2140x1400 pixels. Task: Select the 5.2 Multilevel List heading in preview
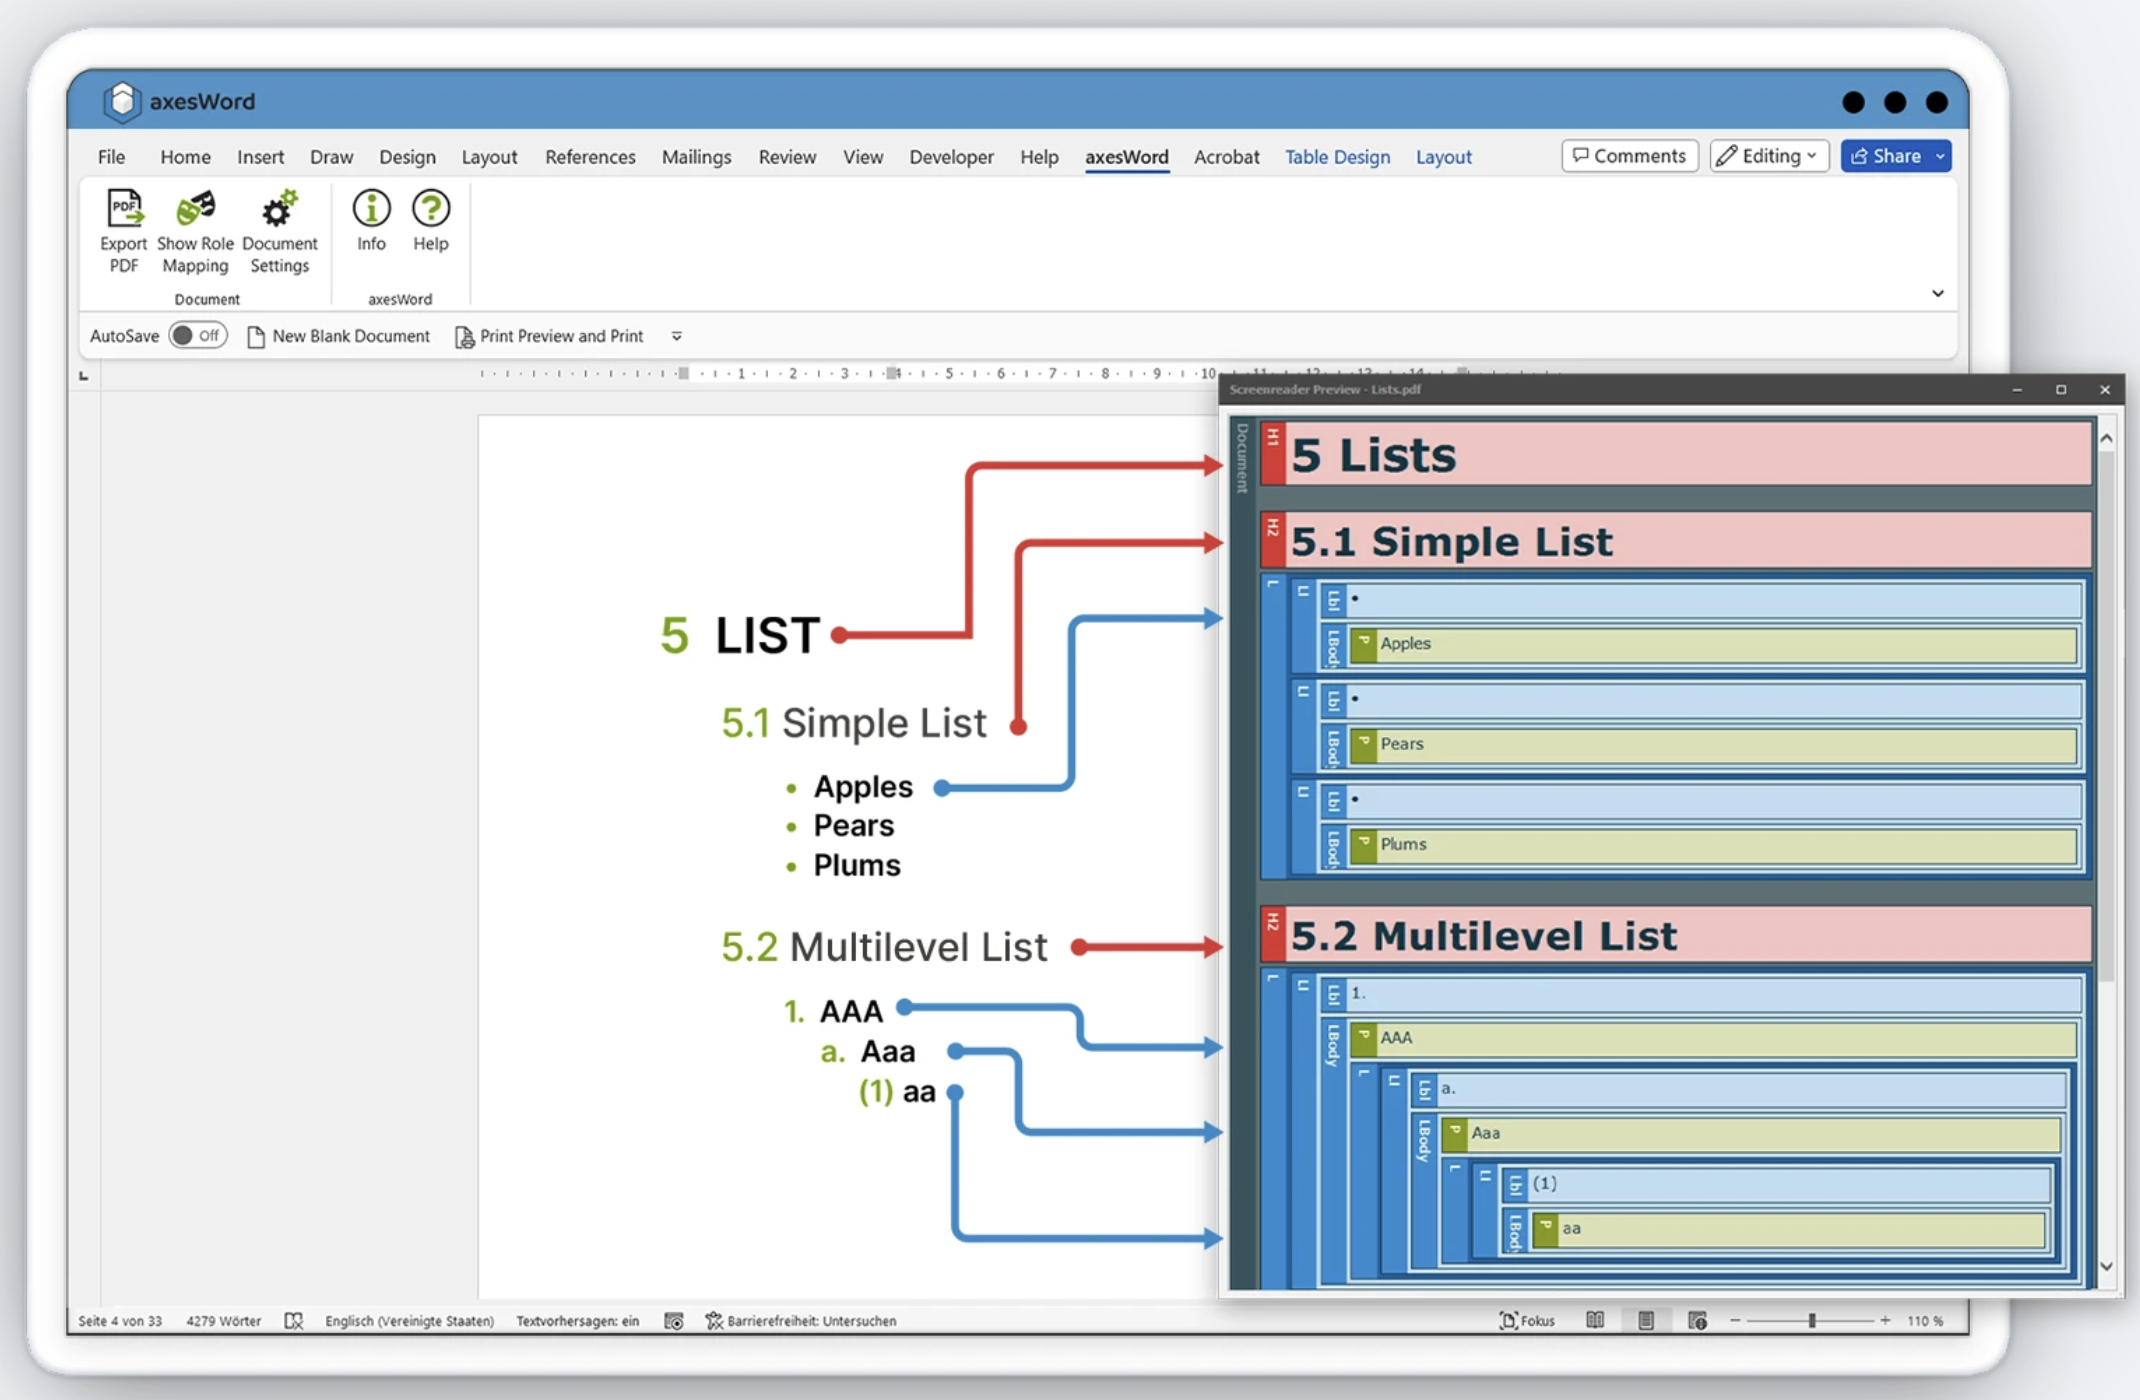1676,935
